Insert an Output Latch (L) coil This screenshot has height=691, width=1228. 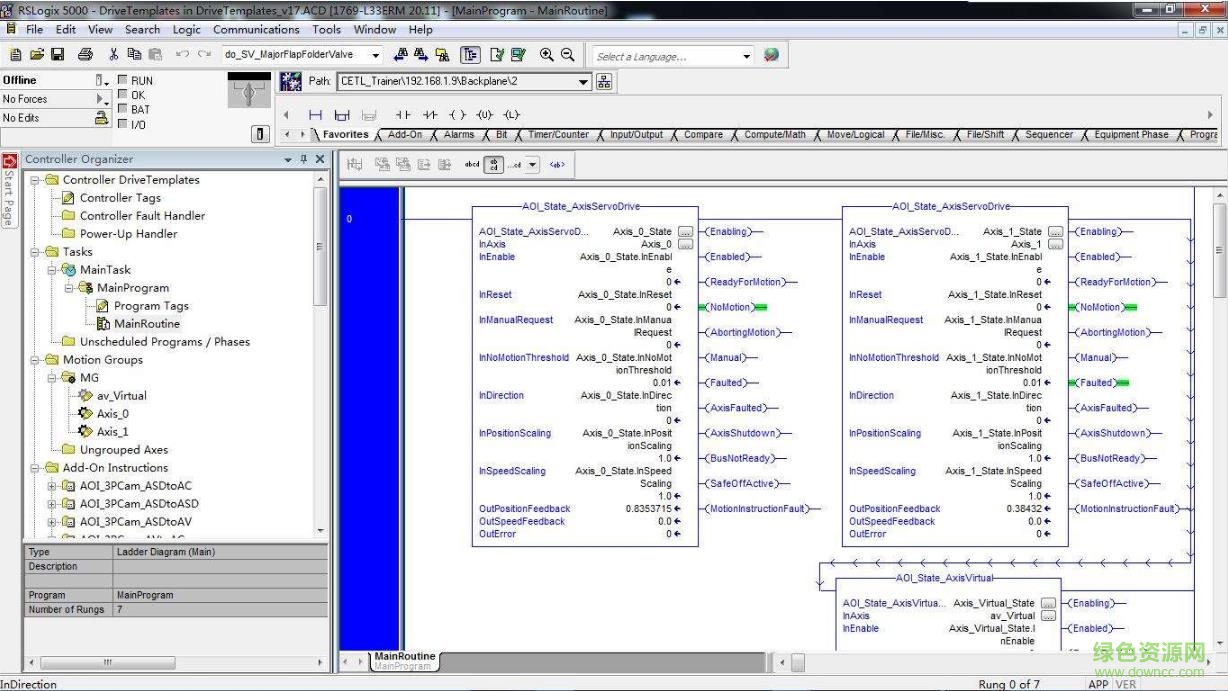(511, 115)
